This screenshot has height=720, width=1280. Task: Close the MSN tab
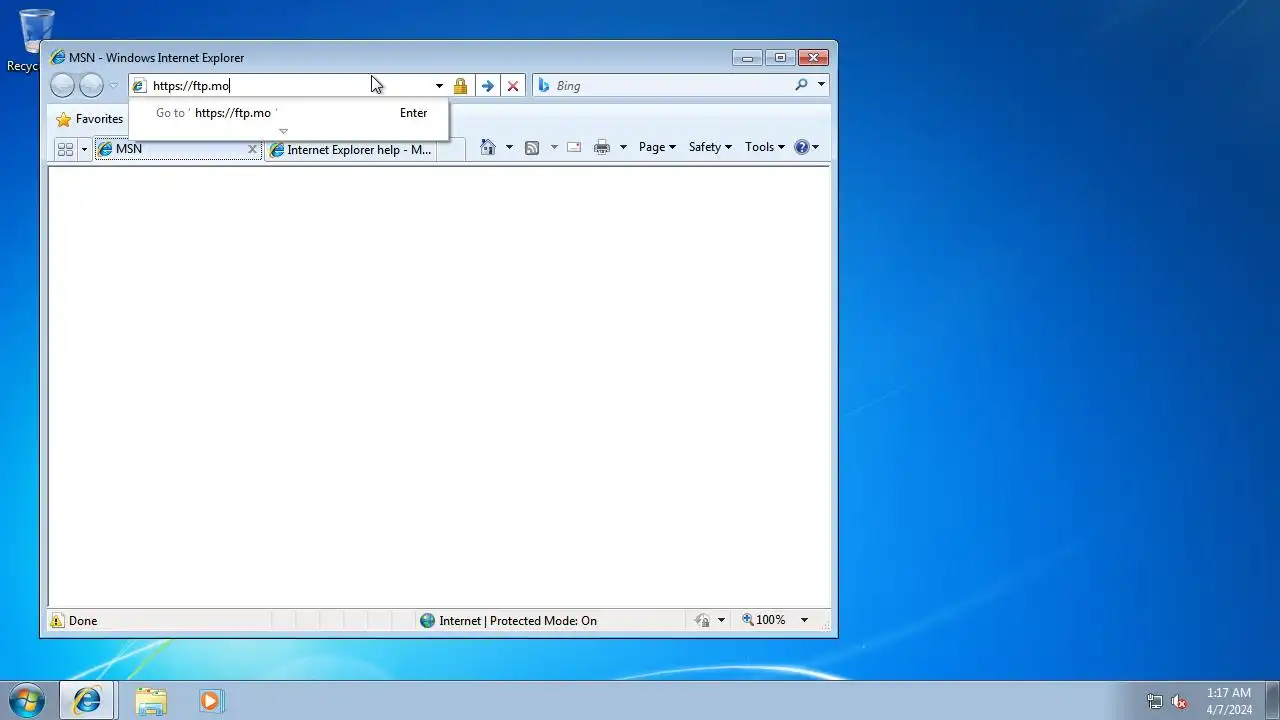(253, 149)
